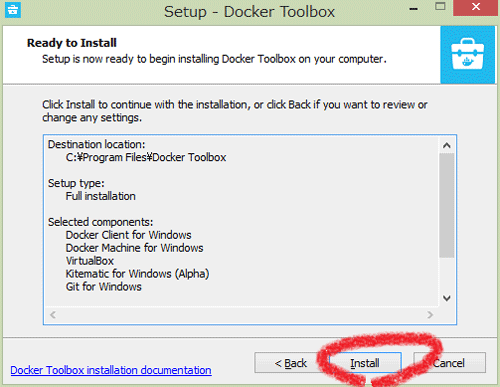Click the scroll left arrow in summary box

tap(53, 315)
